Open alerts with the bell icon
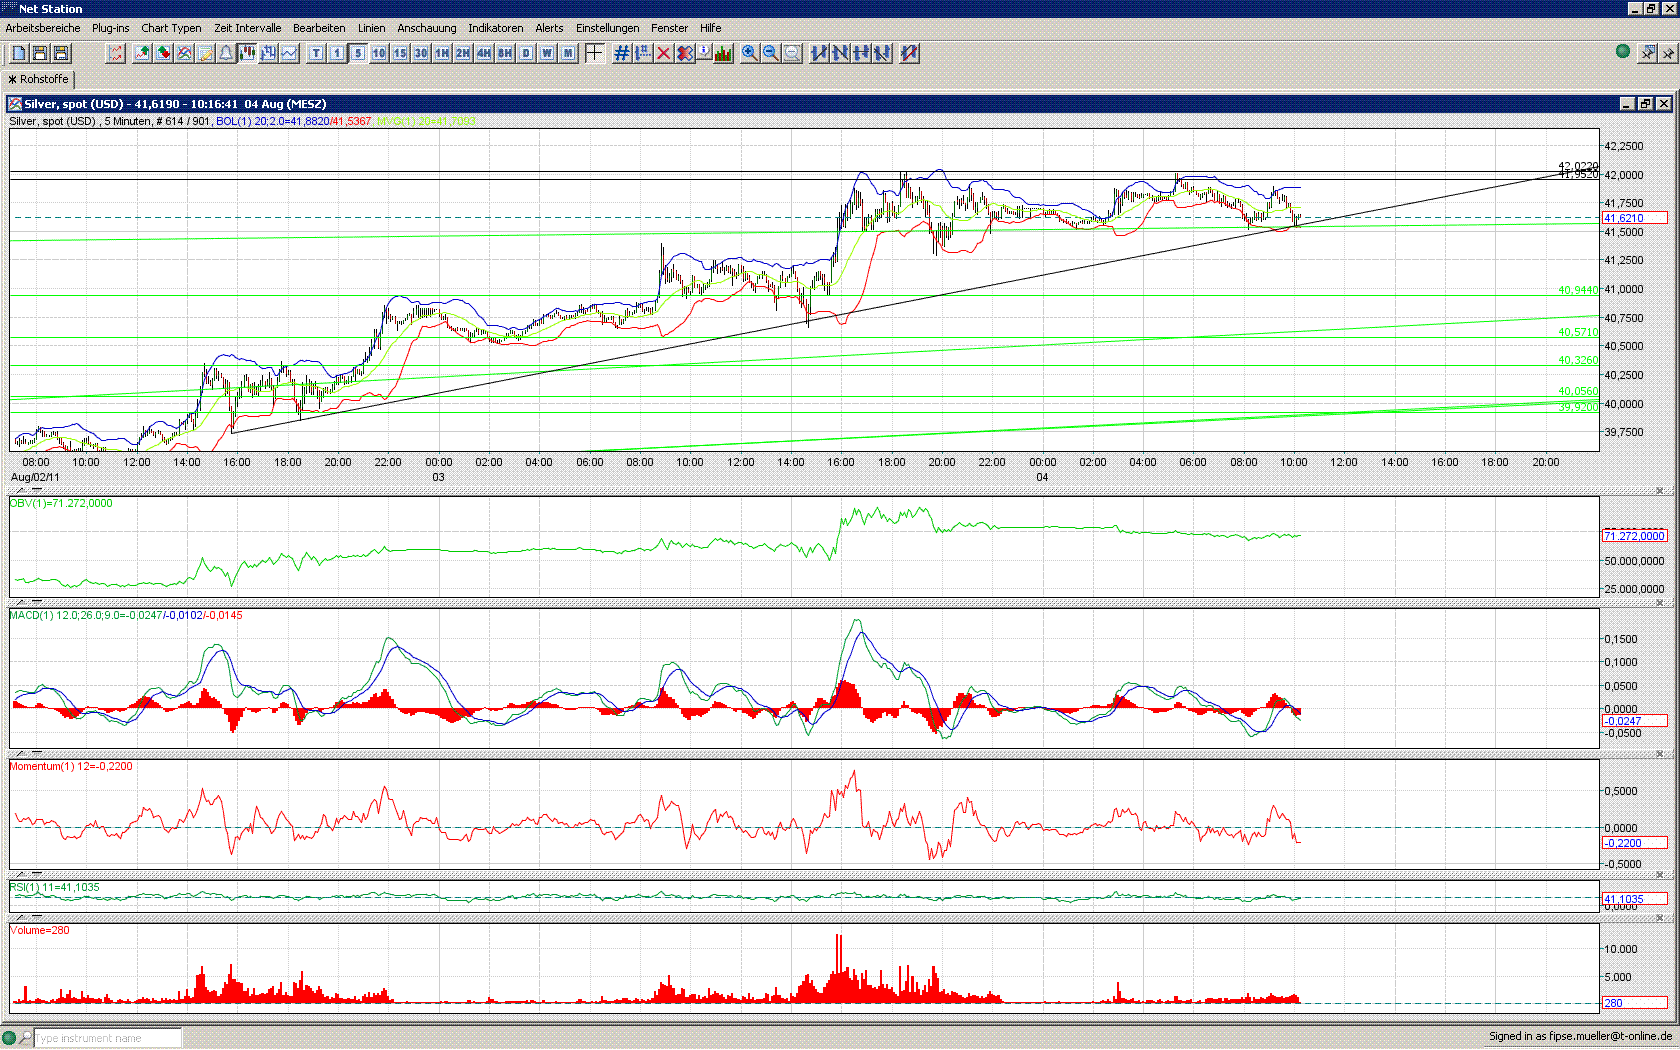This screenshot has width=1680, height=1050. 226,53
